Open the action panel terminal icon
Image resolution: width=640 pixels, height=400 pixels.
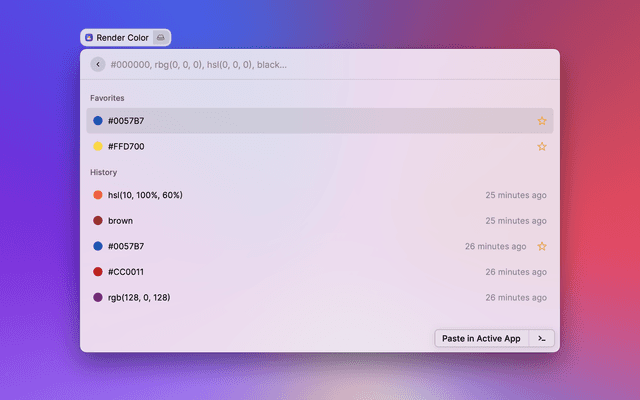(542, 338)
